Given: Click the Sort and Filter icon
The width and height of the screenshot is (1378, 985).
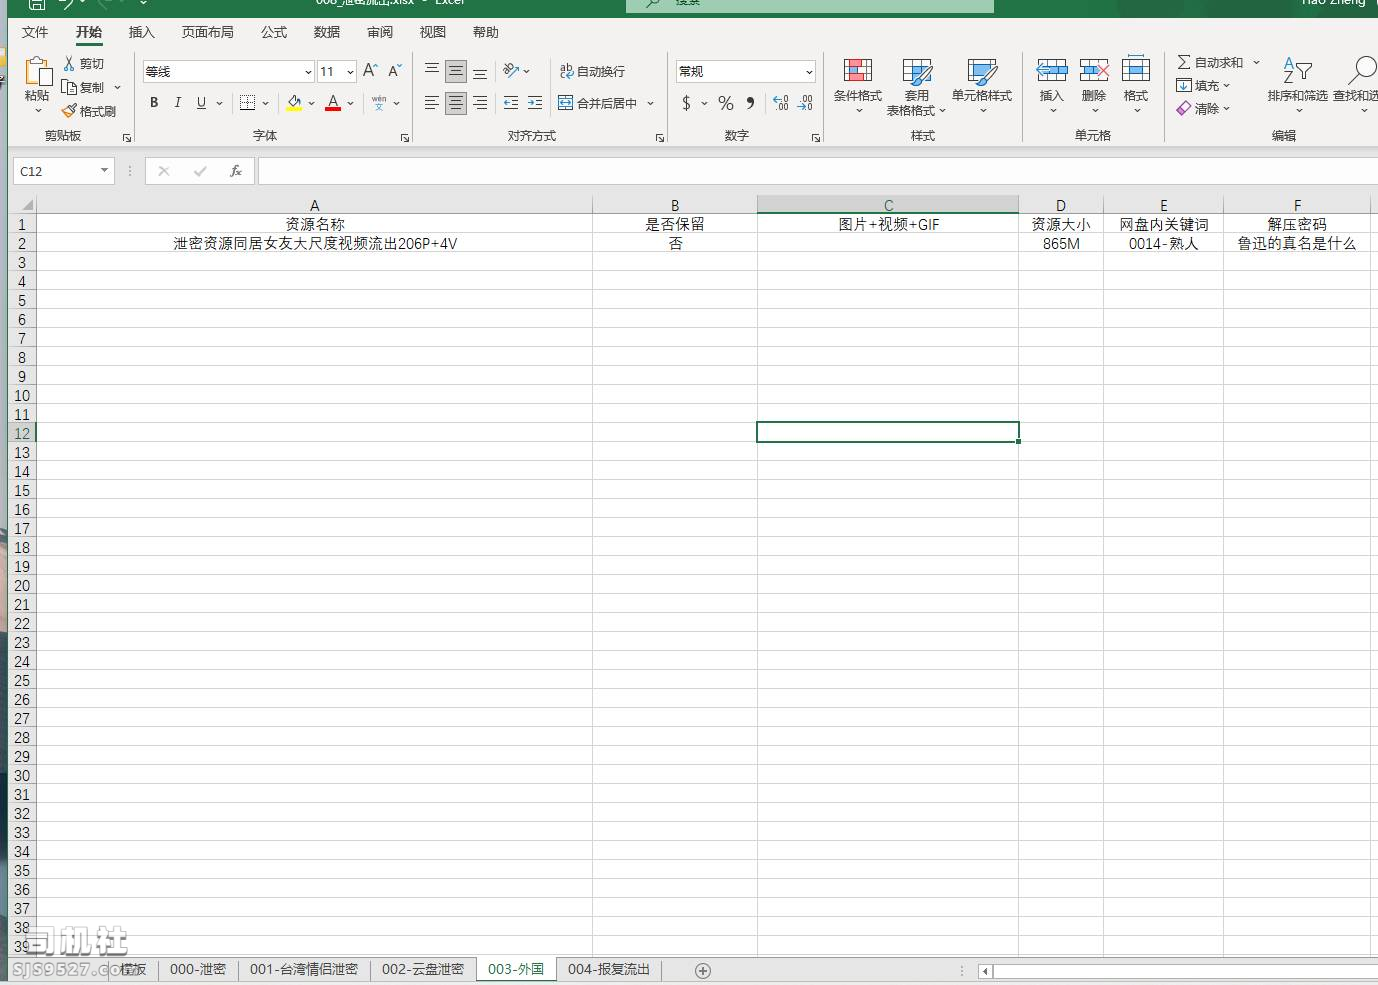Looking at the screenshot, I should [x=1297, y=71].
